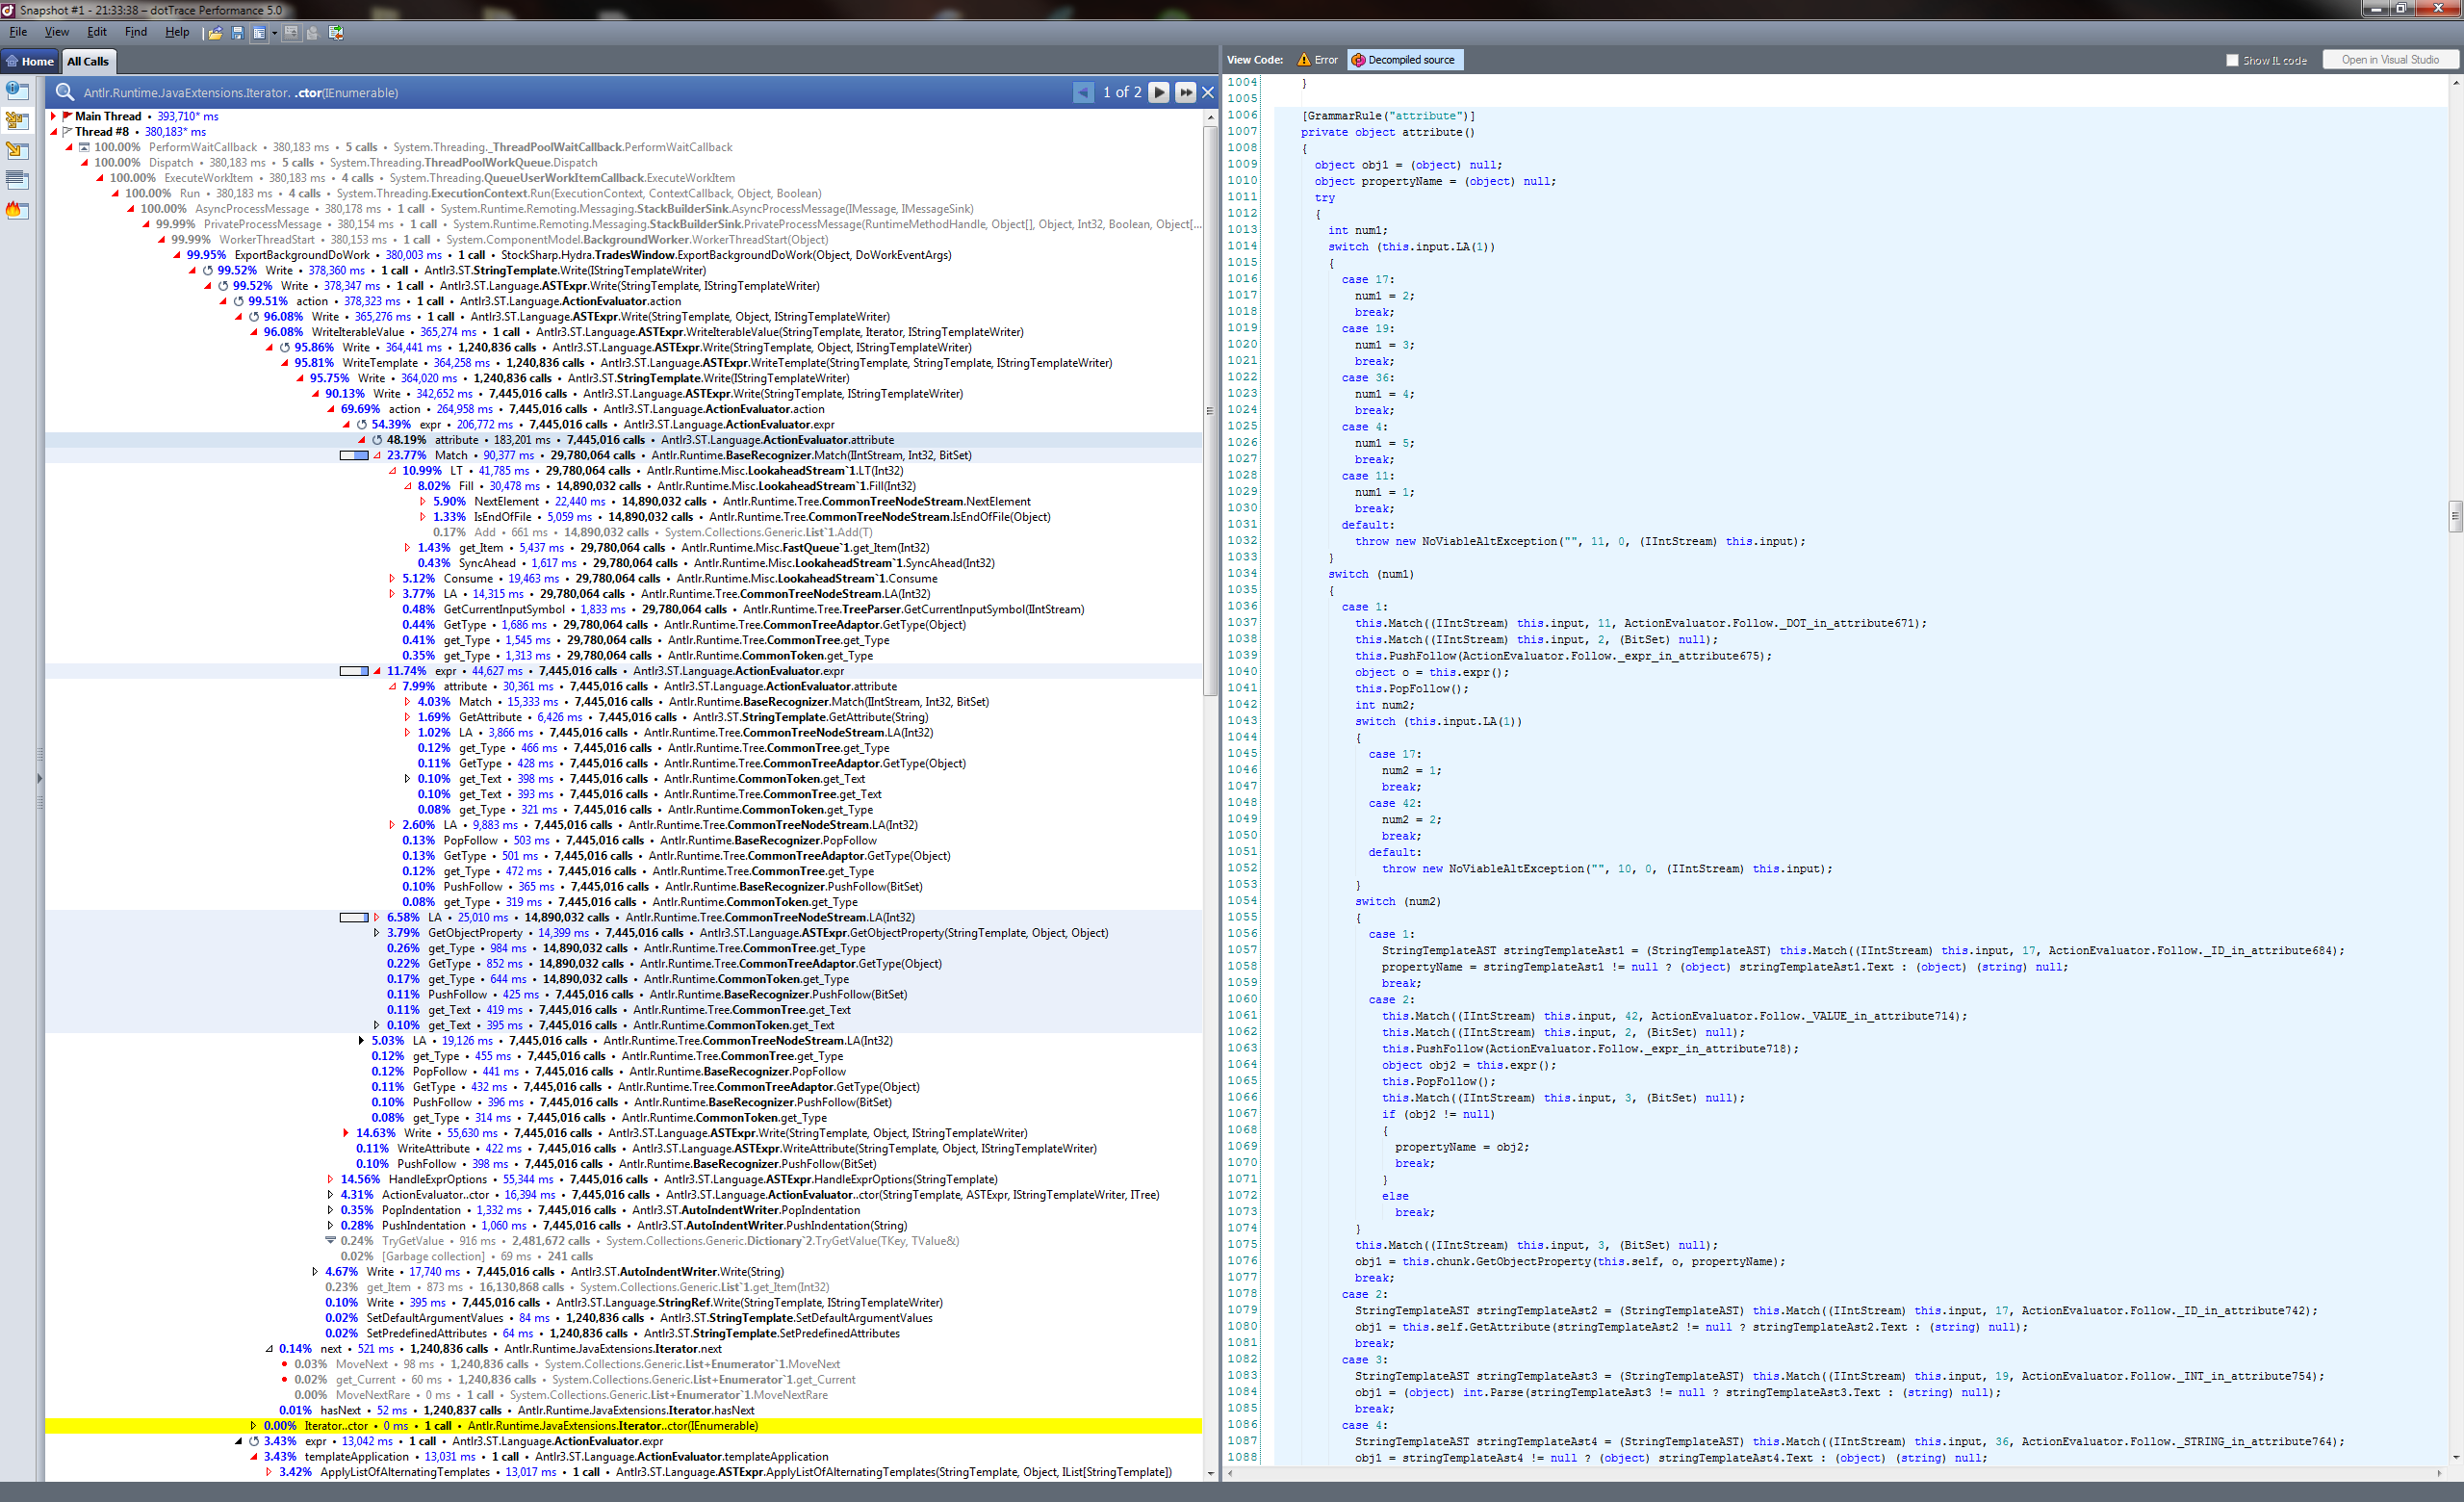Screen dimensions: 2464x1502
Task: Toggle the Decompiled source view
Action: tap(1404, 60)
